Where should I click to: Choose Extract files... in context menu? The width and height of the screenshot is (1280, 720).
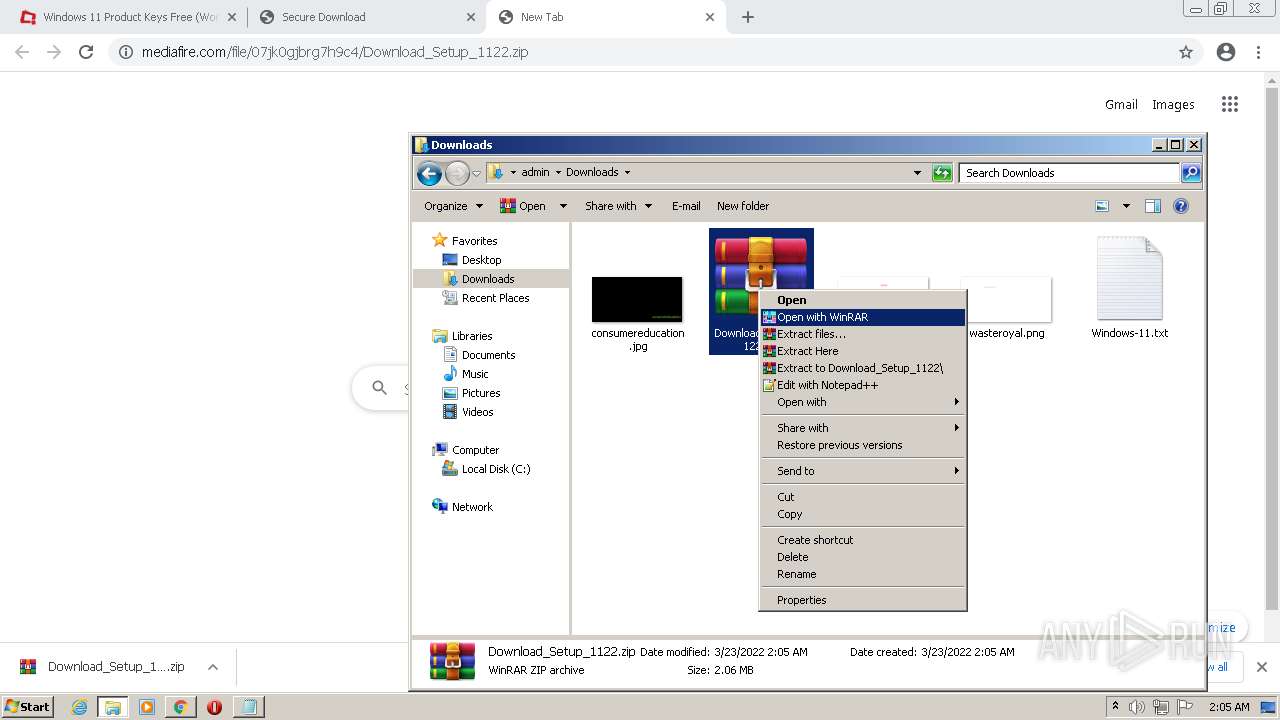tap(863, 334)
